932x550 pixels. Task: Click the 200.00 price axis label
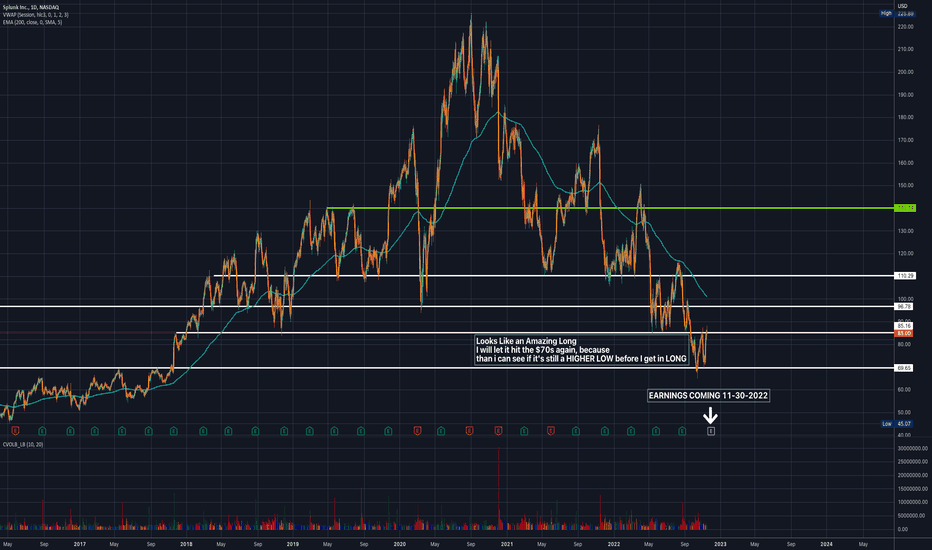tap(905, 72)
